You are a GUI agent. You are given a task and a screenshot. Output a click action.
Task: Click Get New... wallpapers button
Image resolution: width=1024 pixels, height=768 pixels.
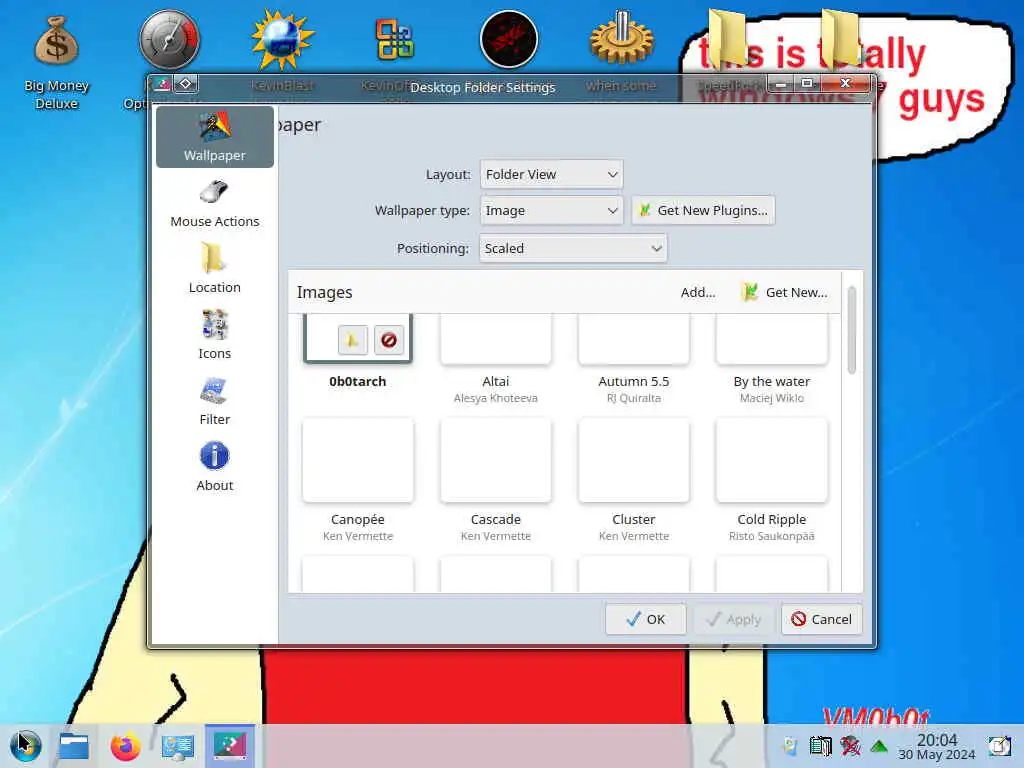(785, 293)
